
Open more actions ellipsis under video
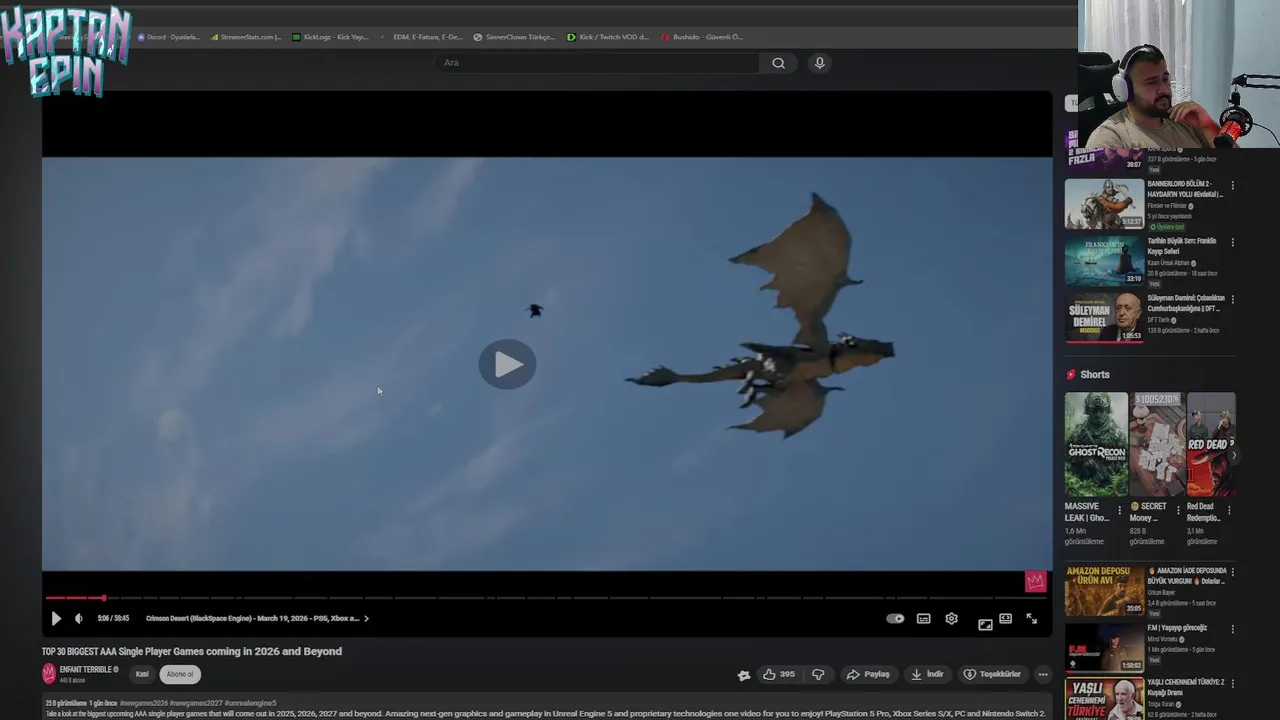1043,675
